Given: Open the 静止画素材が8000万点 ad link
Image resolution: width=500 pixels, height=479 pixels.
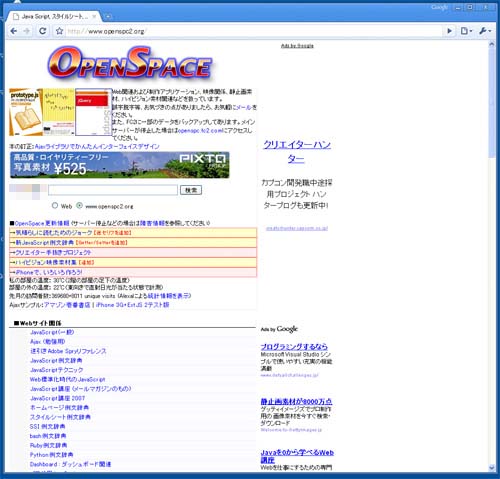Looking at the screenshot, I should pos(296,401).
